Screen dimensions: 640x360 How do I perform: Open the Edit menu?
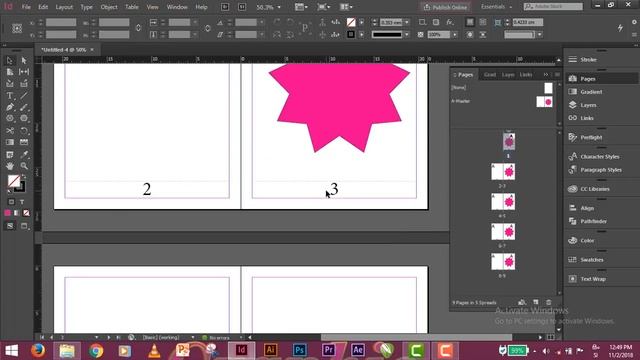43,7
